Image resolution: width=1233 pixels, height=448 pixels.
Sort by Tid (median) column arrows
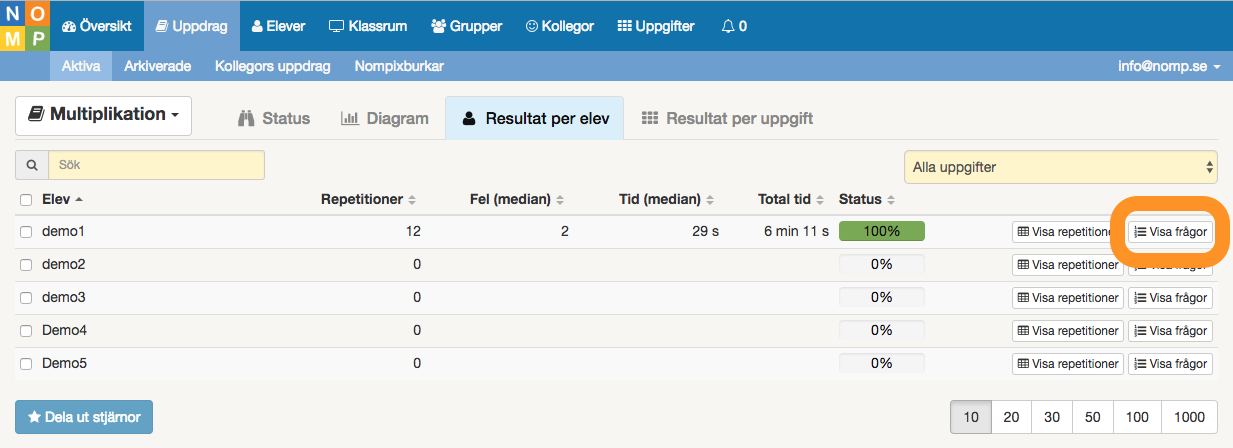pos(710,200)
